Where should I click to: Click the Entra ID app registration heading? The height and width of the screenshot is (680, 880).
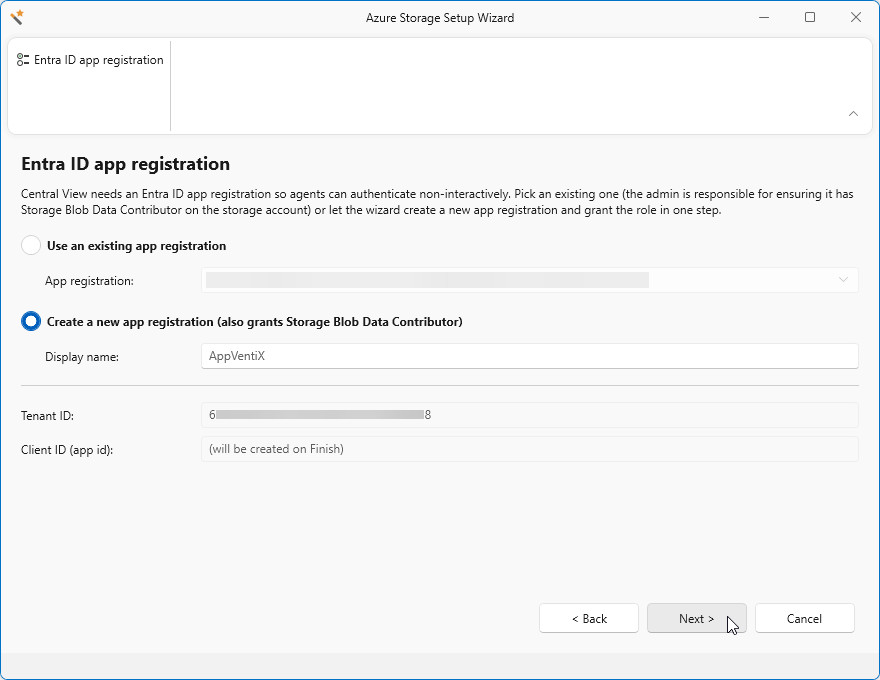pyautogui.click(x=126, y=164)
